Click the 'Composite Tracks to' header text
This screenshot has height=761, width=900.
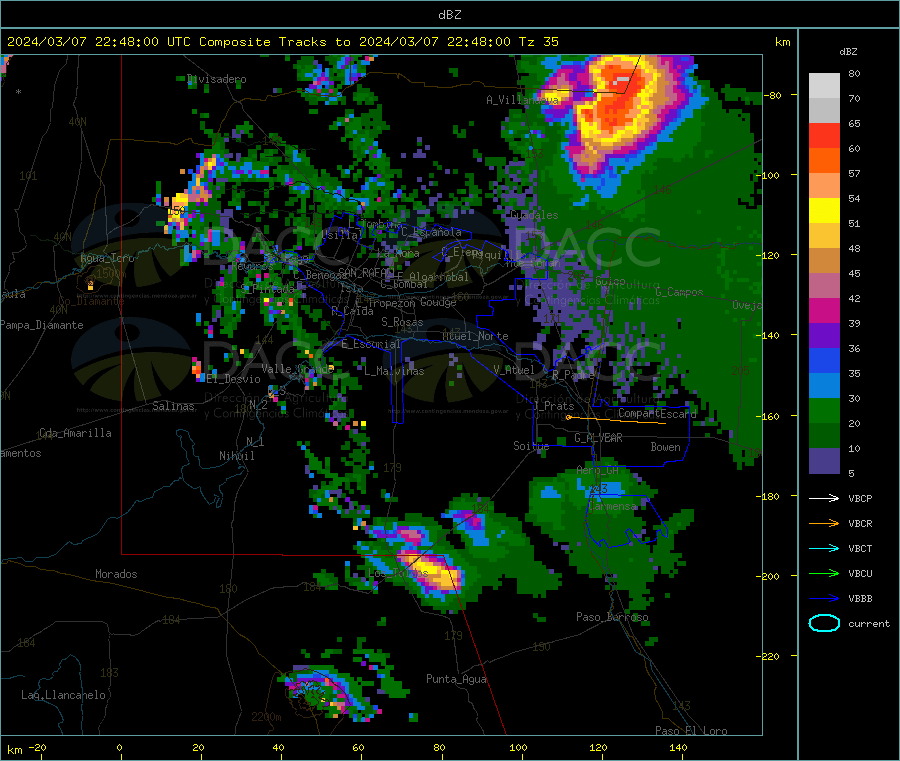[274, 42]
